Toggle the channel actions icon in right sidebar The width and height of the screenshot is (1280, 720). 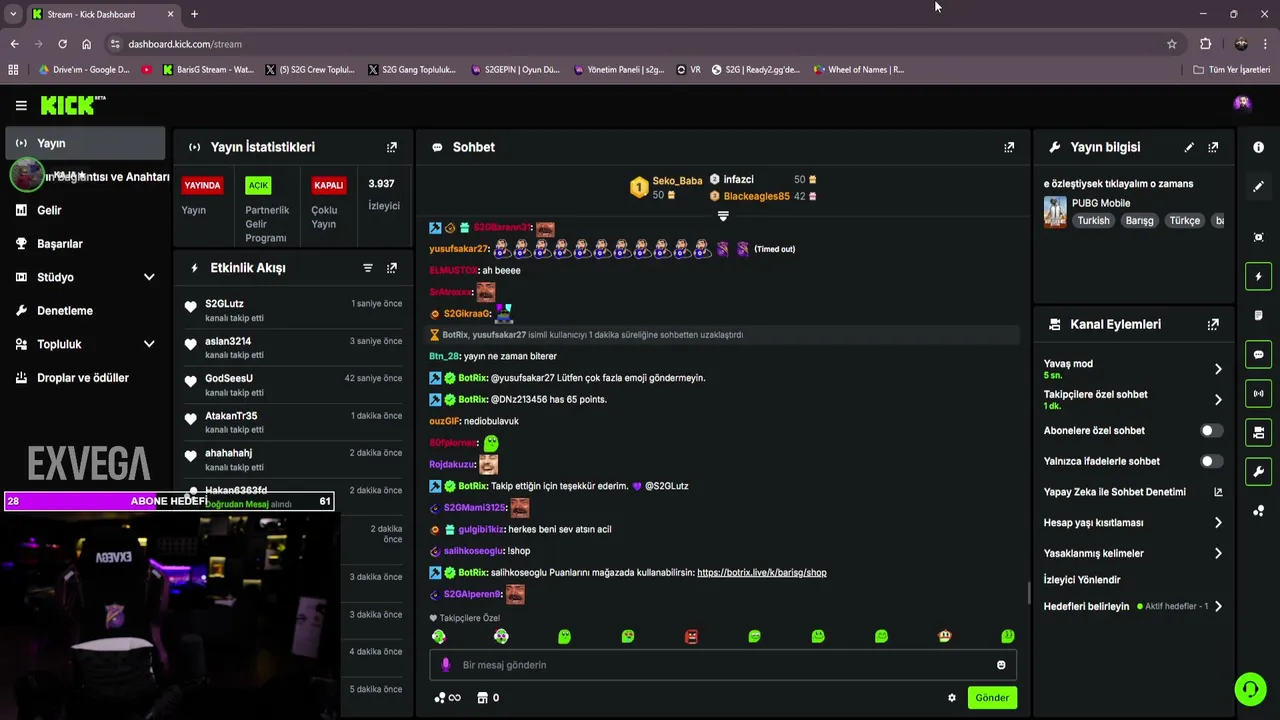point(1259,432)
